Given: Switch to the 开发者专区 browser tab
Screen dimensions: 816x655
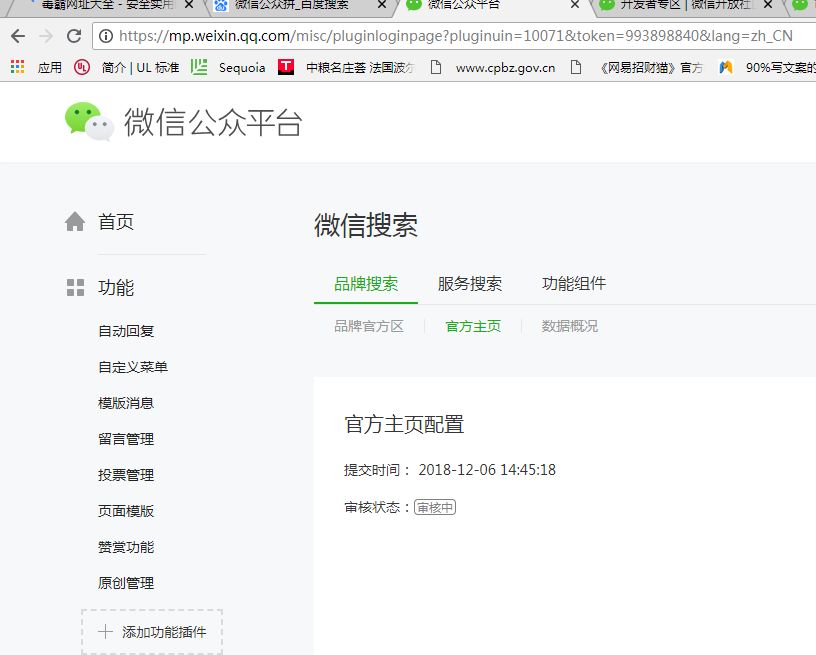Looking at the screenshot, I should coord(687,5).
